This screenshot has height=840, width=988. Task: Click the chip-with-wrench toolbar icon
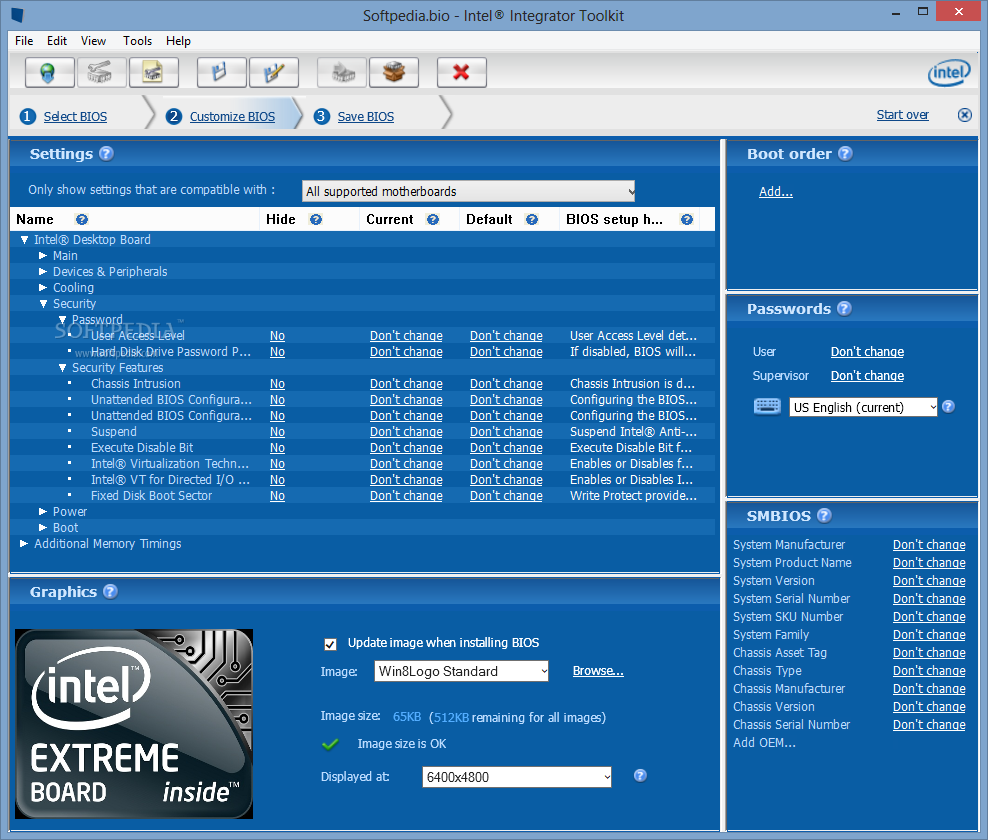point(101,72)
